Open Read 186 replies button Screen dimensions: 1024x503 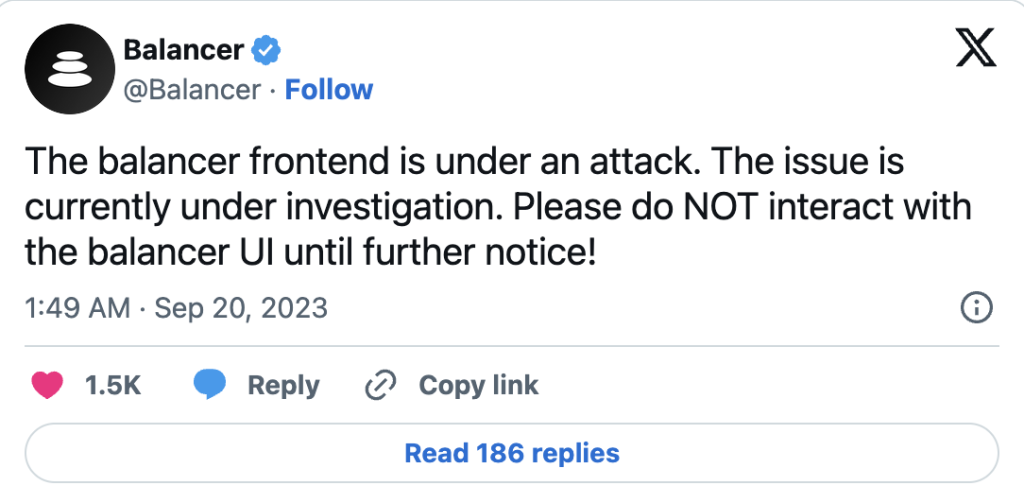511,453
